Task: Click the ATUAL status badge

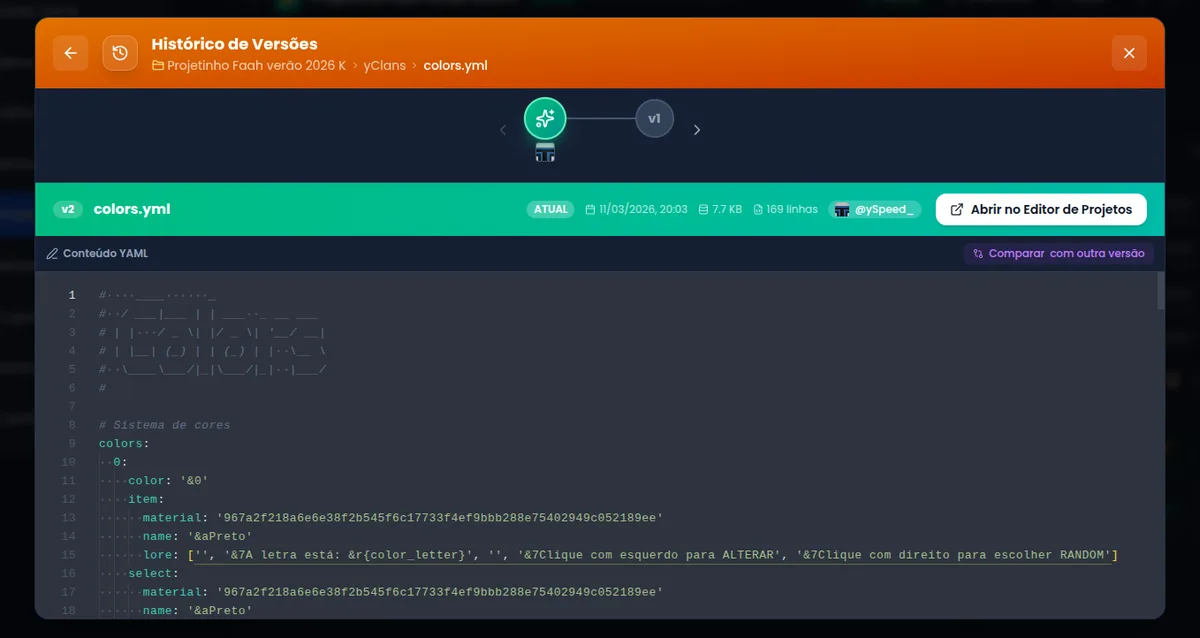Action: coord(550,209)
